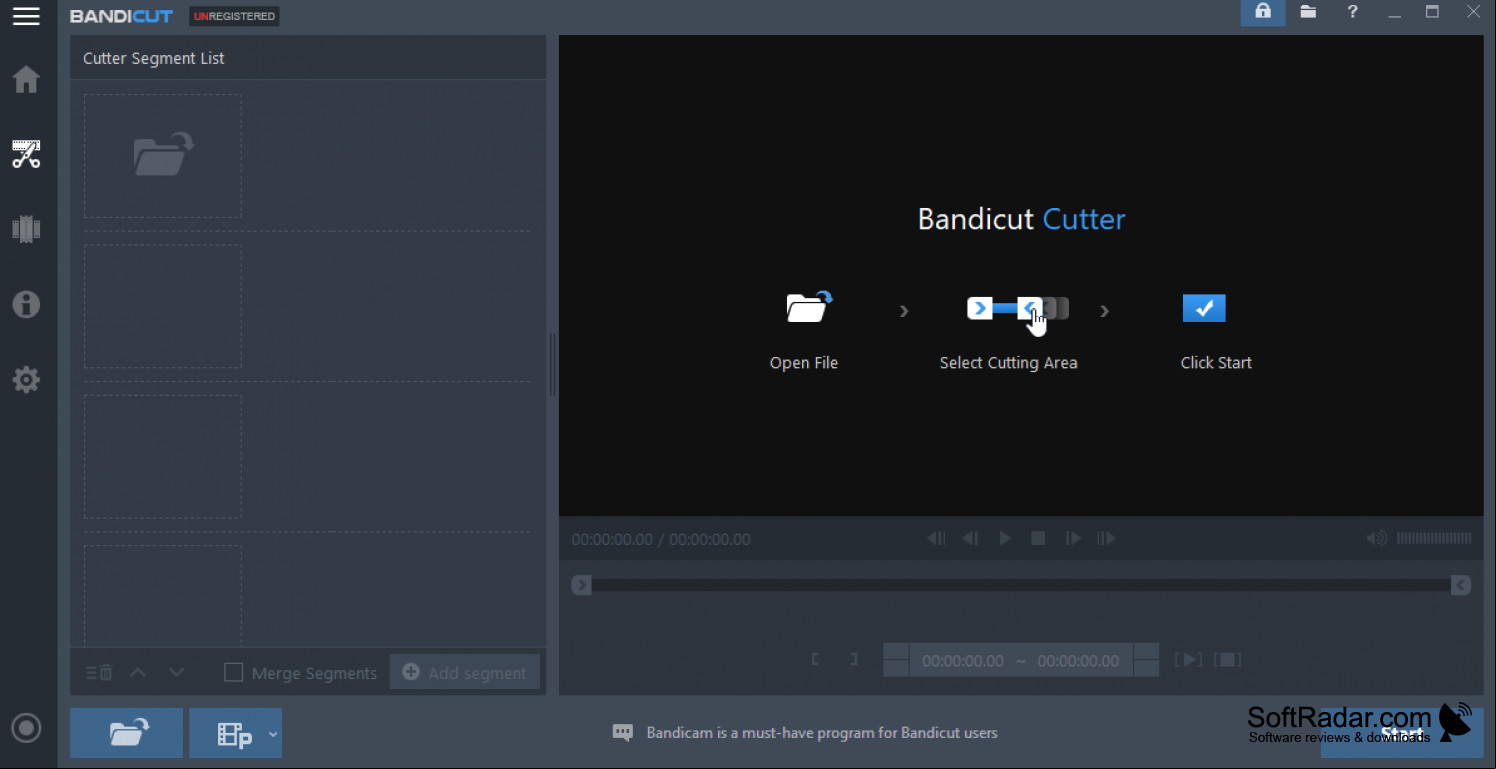Open the Settings gear in sidebar
The height and width of the screenshot is (769, 1496).
point(26,379)
